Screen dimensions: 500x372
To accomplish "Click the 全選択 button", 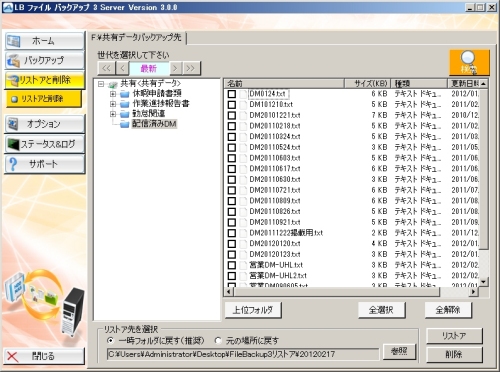I will pyautogui.click(x=381, y=310).
